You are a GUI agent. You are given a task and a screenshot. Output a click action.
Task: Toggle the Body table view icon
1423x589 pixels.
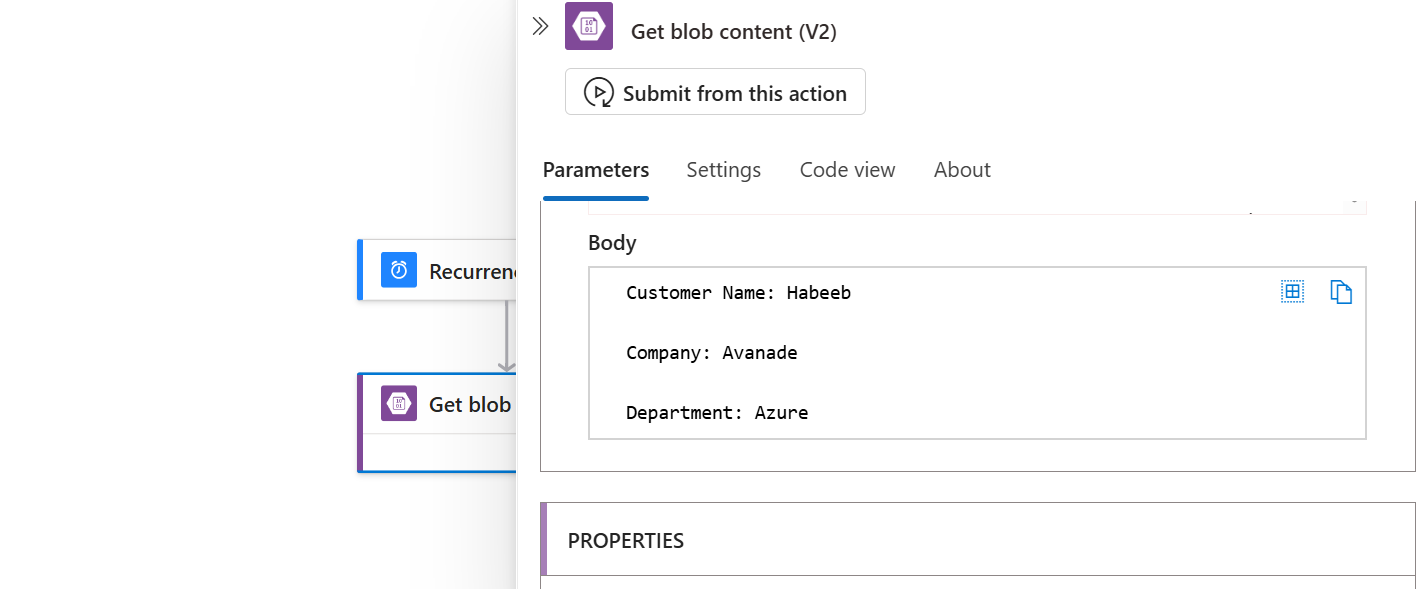(1292, 291)
